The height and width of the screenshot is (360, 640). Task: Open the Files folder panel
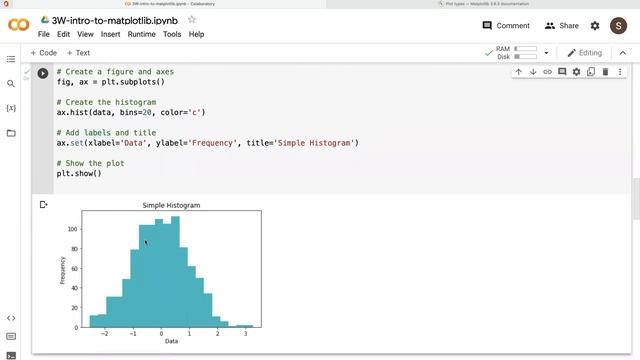11,133
